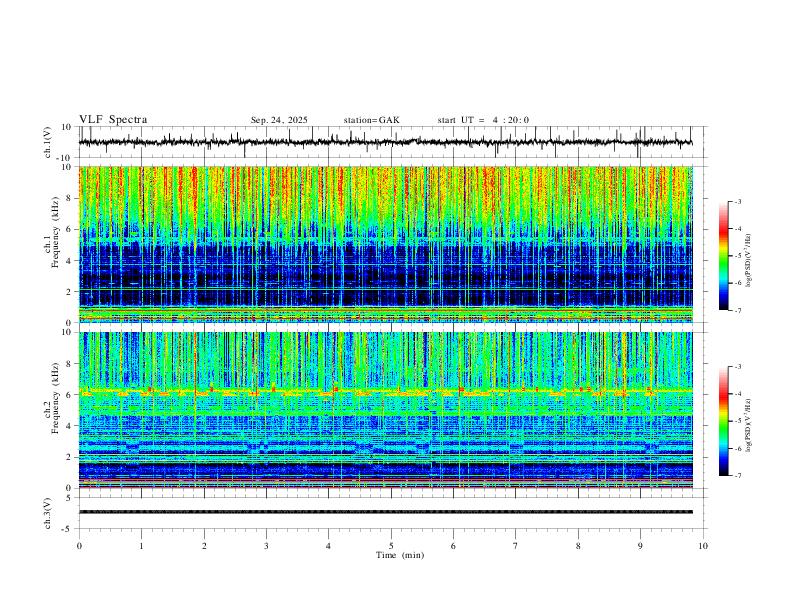Click the ch.1 color scale 'log(PSD)(V²/Hz)' label

tap(749, 261)
